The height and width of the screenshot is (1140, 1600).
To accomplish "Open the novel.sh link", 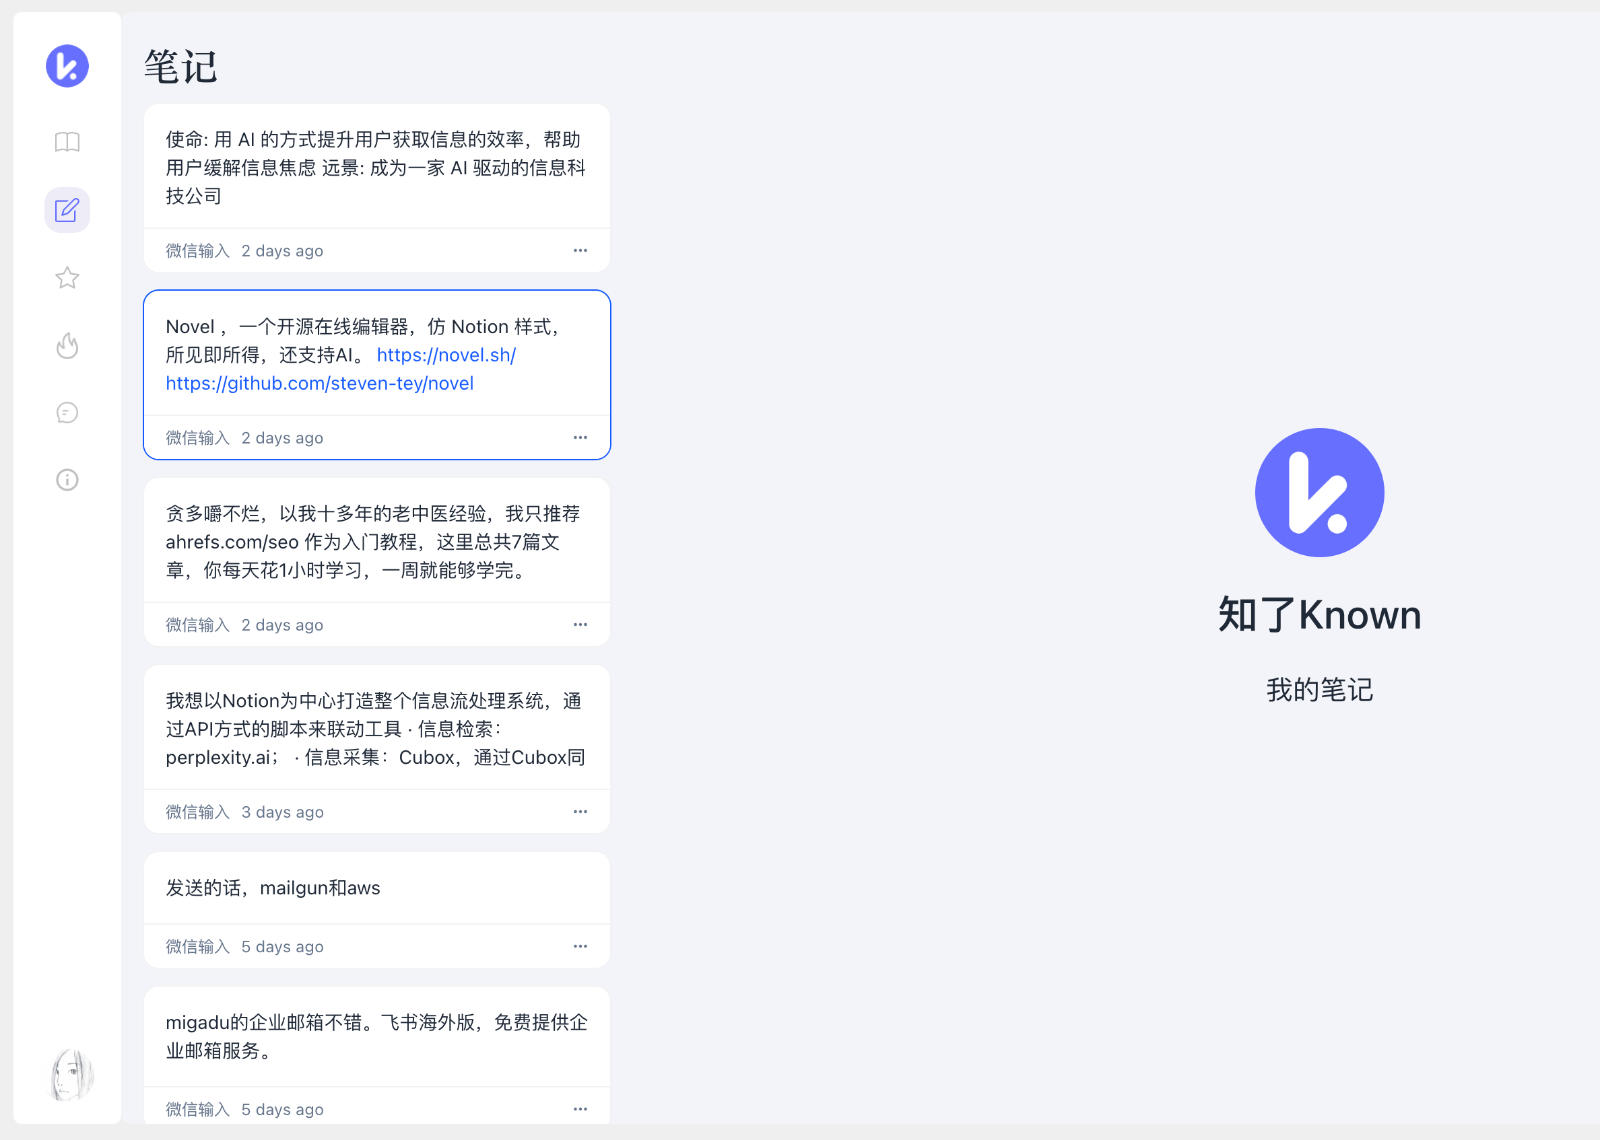I will (446, 355).
